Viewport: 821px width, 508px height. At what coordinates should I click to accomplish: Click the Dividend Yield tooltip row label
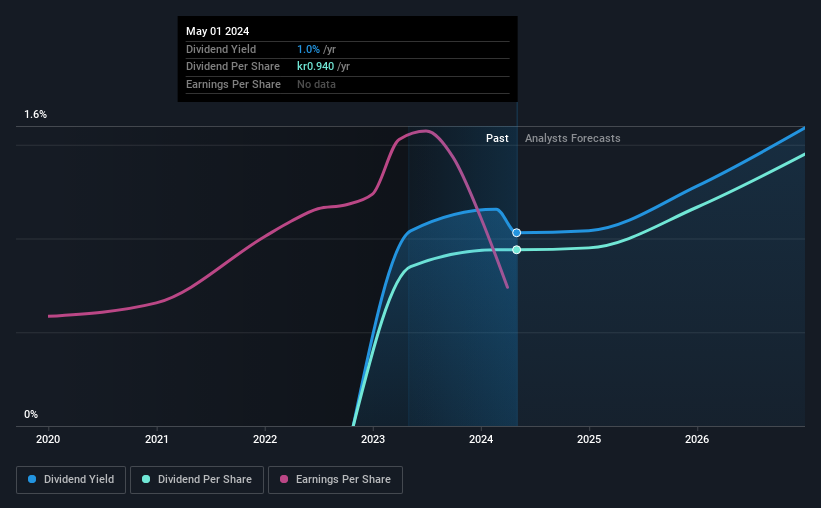click(221, 49)
